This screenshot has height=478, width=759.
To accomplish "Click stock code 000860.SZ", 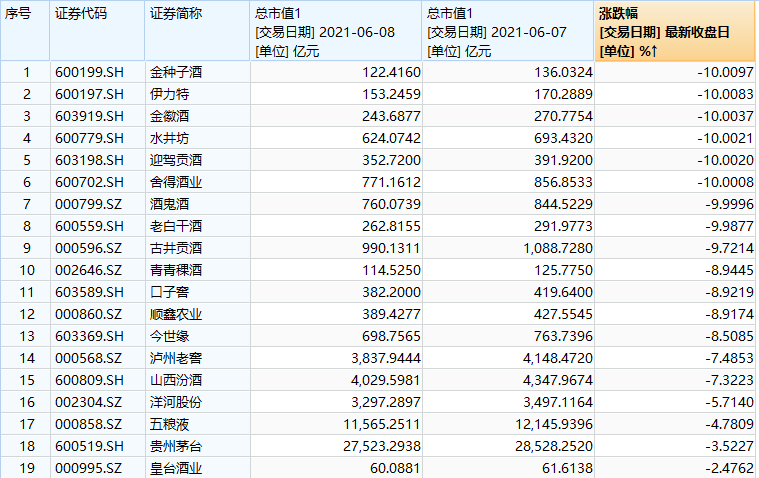I will [x=89, y=314].
